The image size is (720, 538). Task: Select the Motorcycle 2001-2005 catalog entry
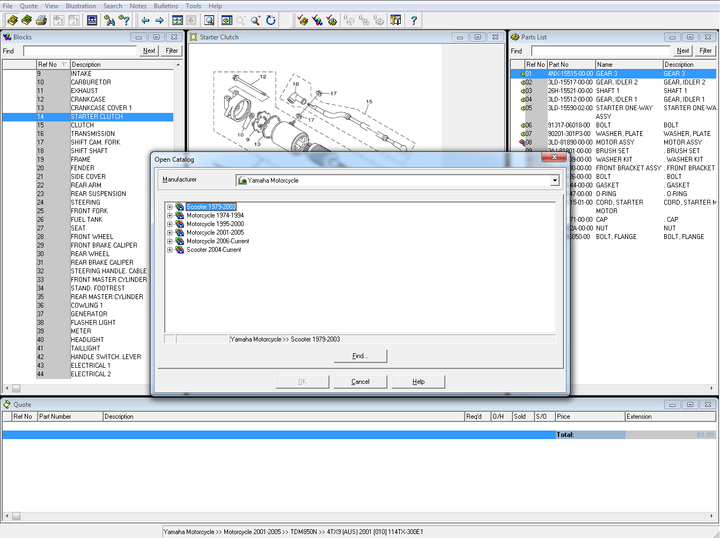tap(215, 233)
